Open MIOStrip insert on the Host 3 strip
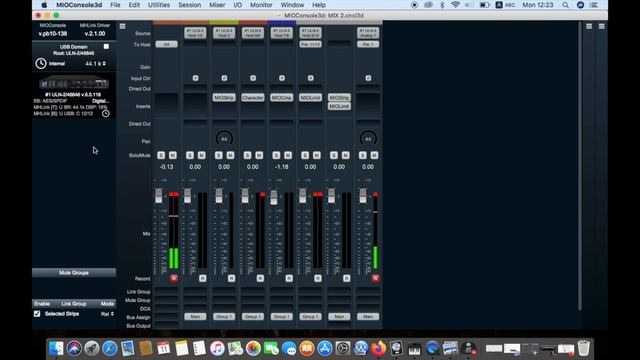 (x=224, y=98)
